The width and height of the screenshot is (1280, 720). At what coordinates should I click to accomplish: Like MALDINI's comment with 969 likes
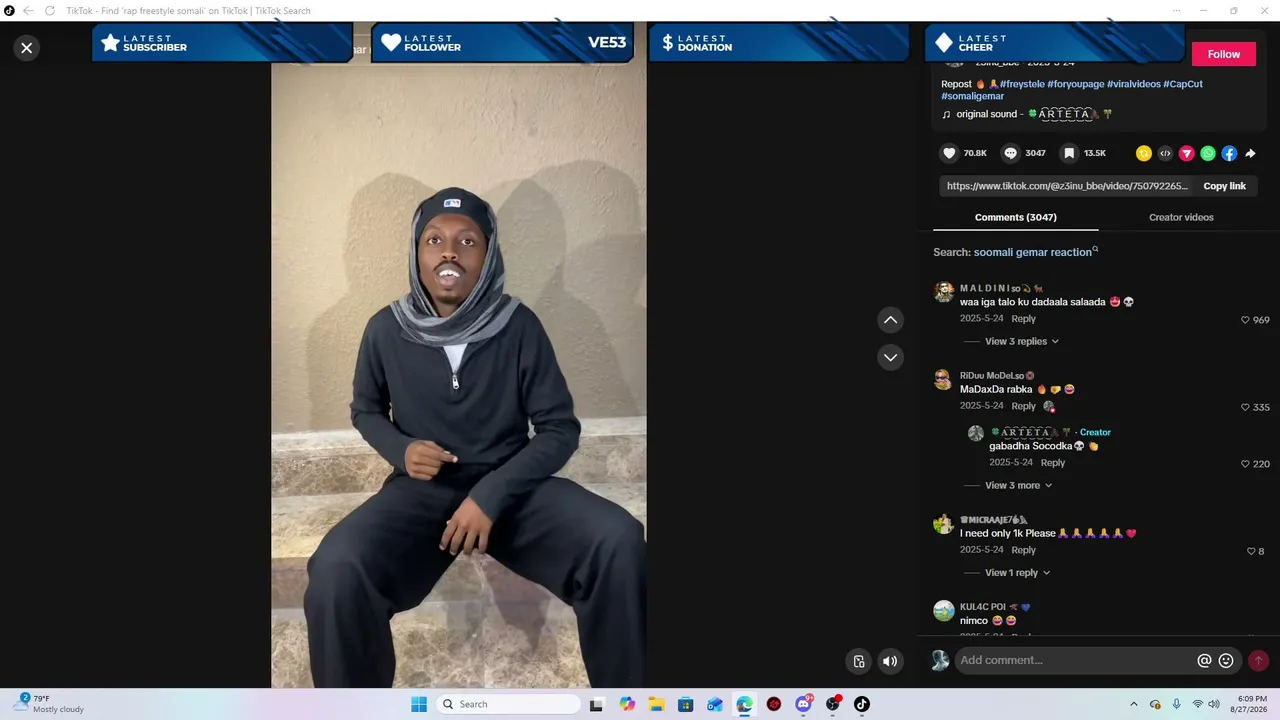coord(1245,320)
